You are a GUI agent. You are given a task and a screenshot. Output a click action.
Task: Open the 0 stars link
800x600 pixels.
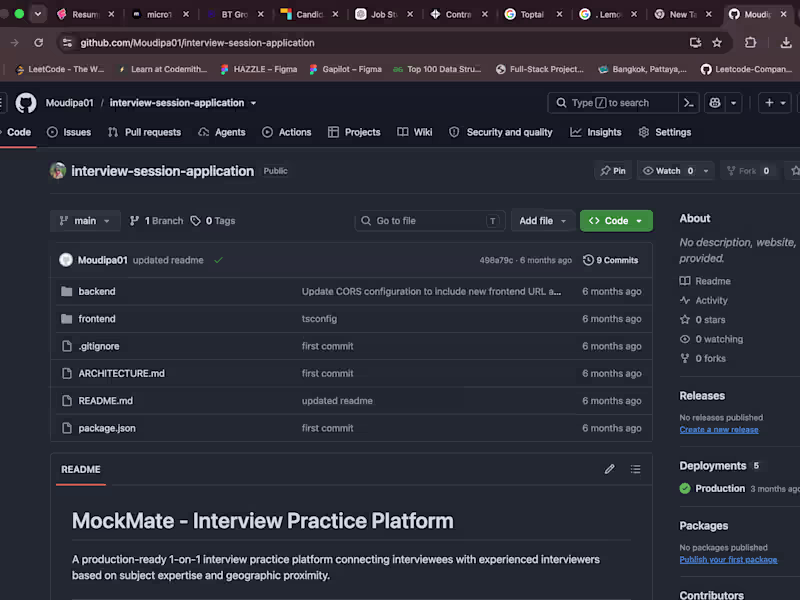pyautogui.click(x=703, y=320)
